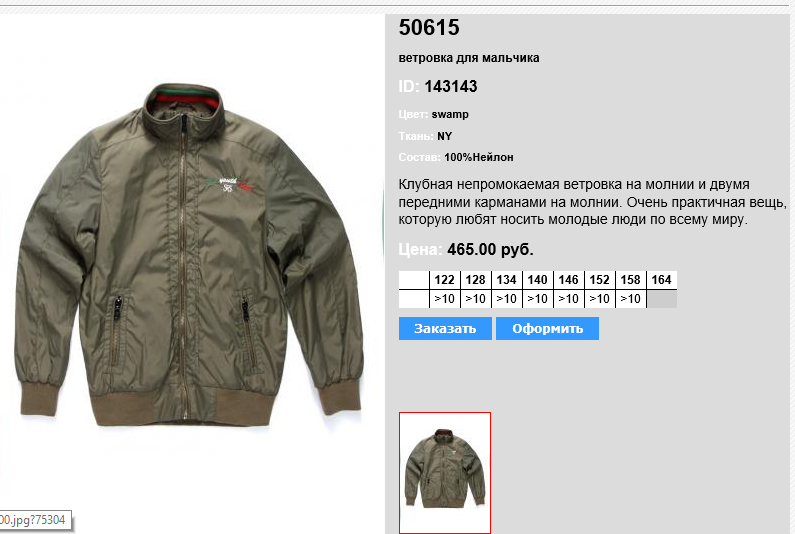Select the jacket thumbnail with red border
This screenshot has width=795, height=534.
pos(445,473)
